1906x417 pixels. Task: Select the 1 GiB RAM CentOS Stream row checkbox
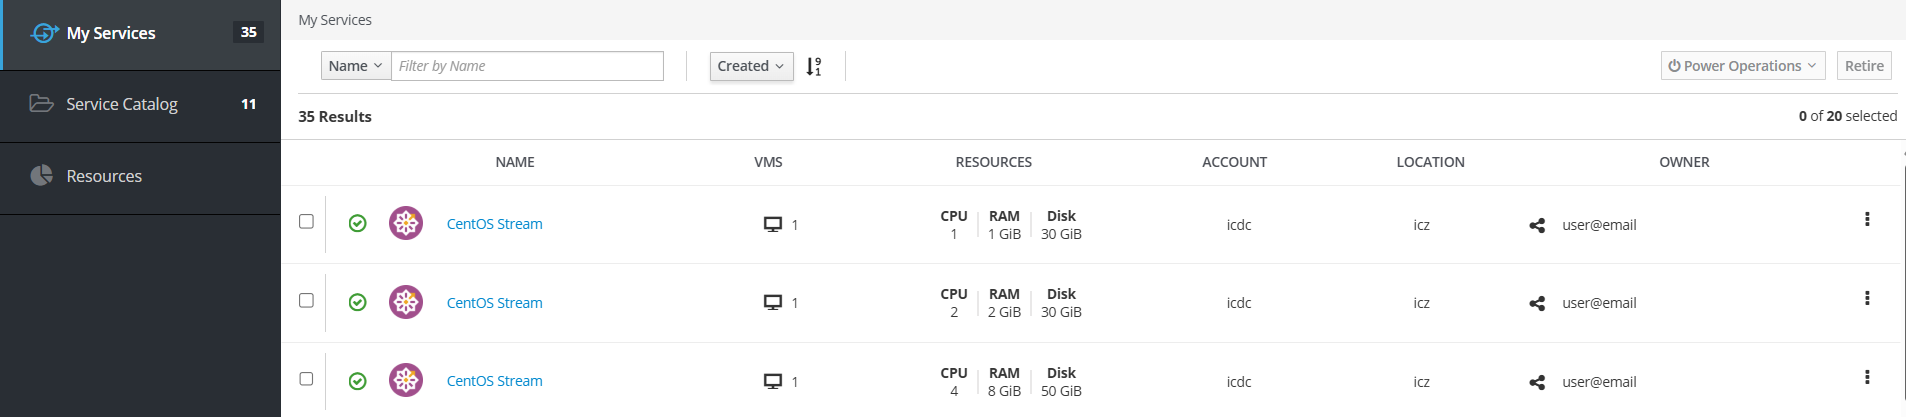coord(306,222)
